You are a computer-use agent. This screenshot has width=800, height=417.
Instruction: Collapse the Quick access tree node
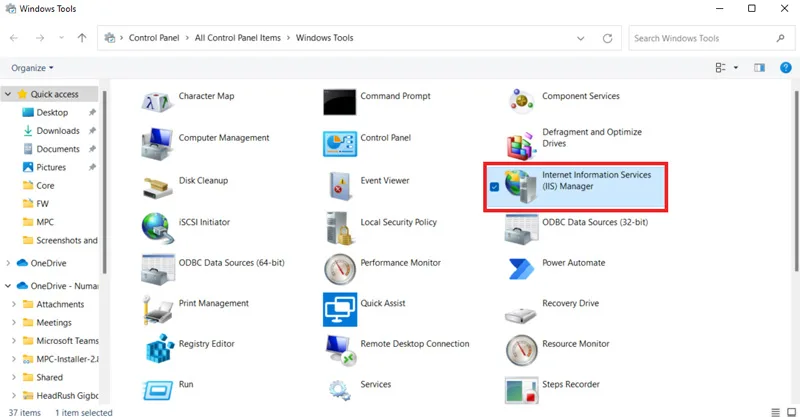click(8, 94)
